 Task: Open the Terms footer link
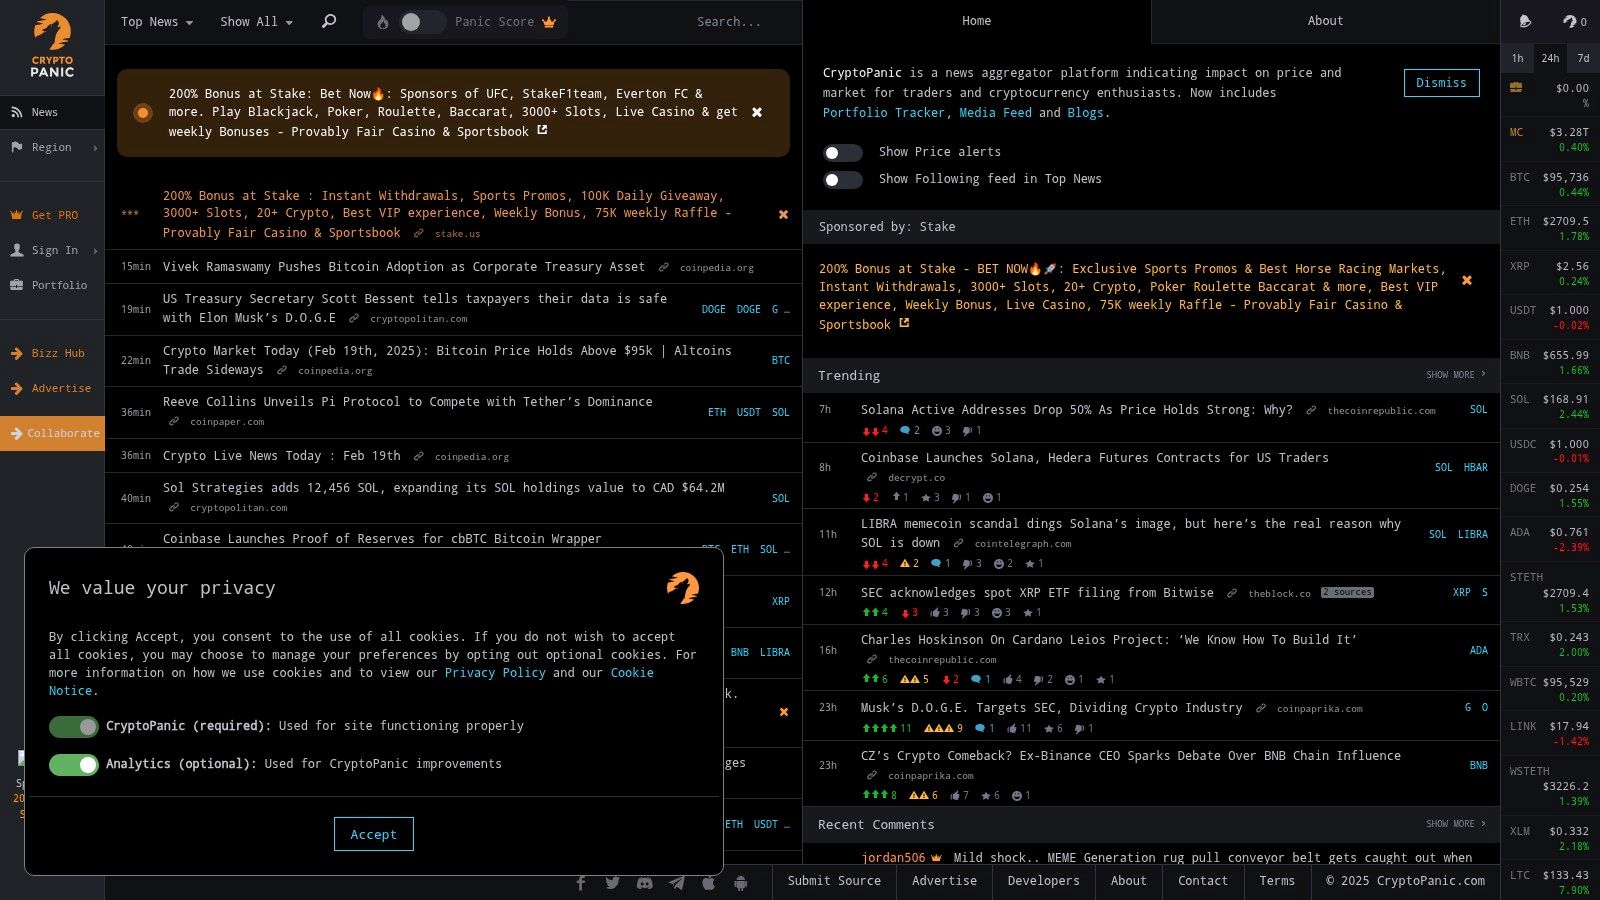1277,881
